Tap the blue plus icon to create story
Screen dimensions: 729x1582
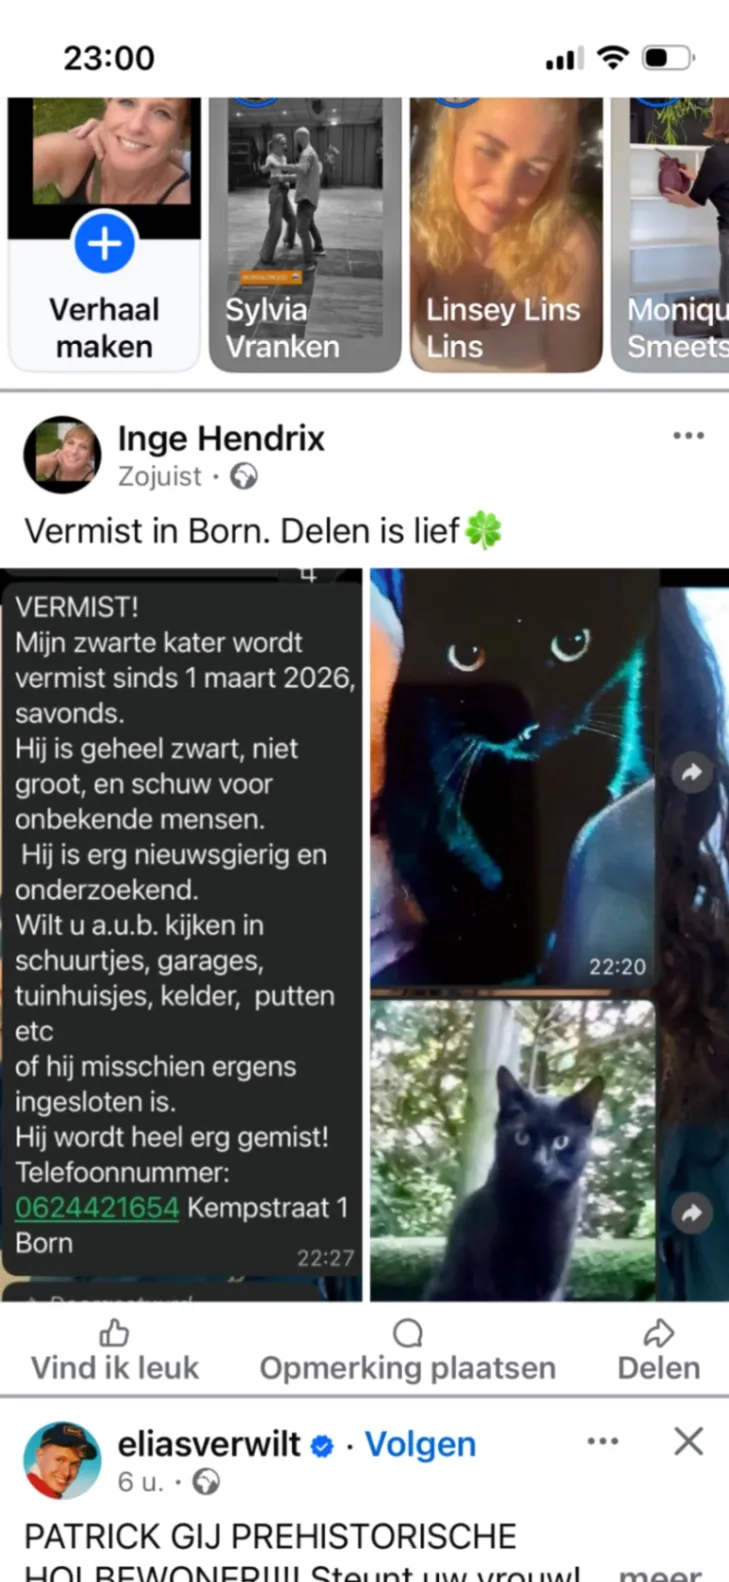(x=105, y=243)
